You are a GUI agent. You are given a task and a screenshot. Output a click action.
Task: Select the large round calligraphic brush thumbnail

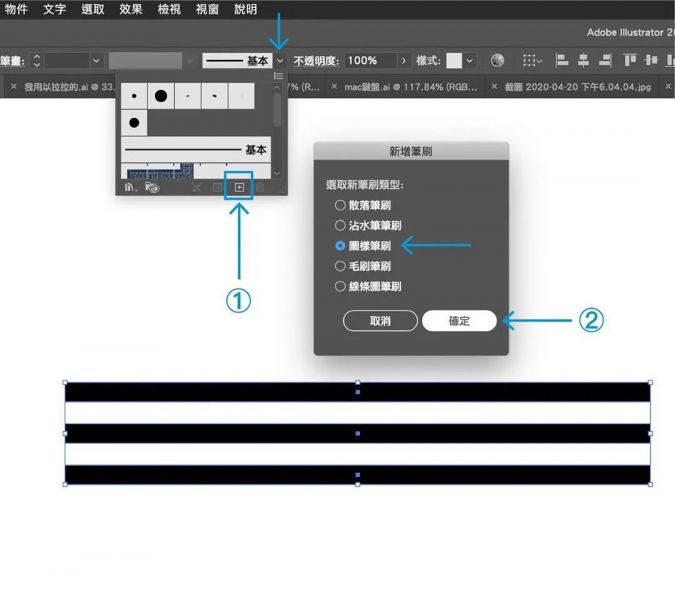click(161, 96)
